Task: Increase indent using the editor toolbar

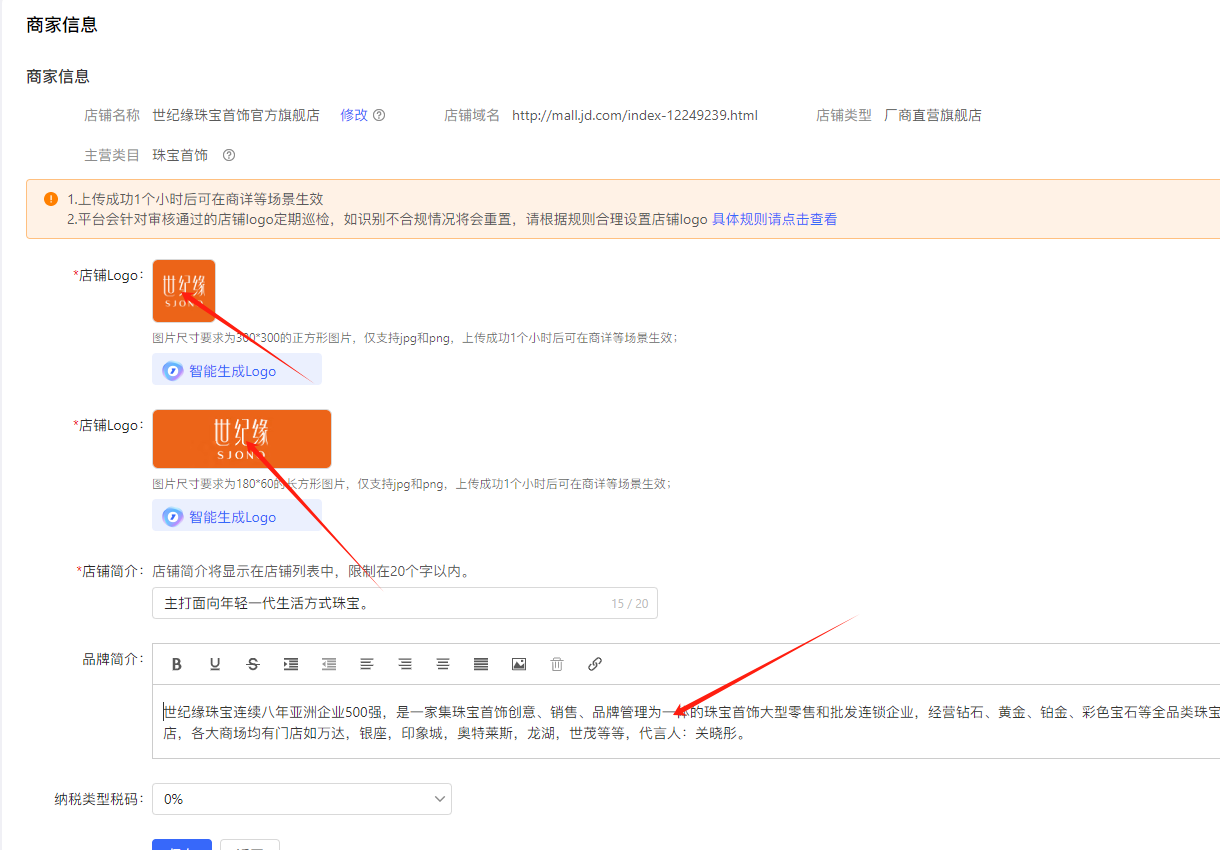Action: pos(291,664)
